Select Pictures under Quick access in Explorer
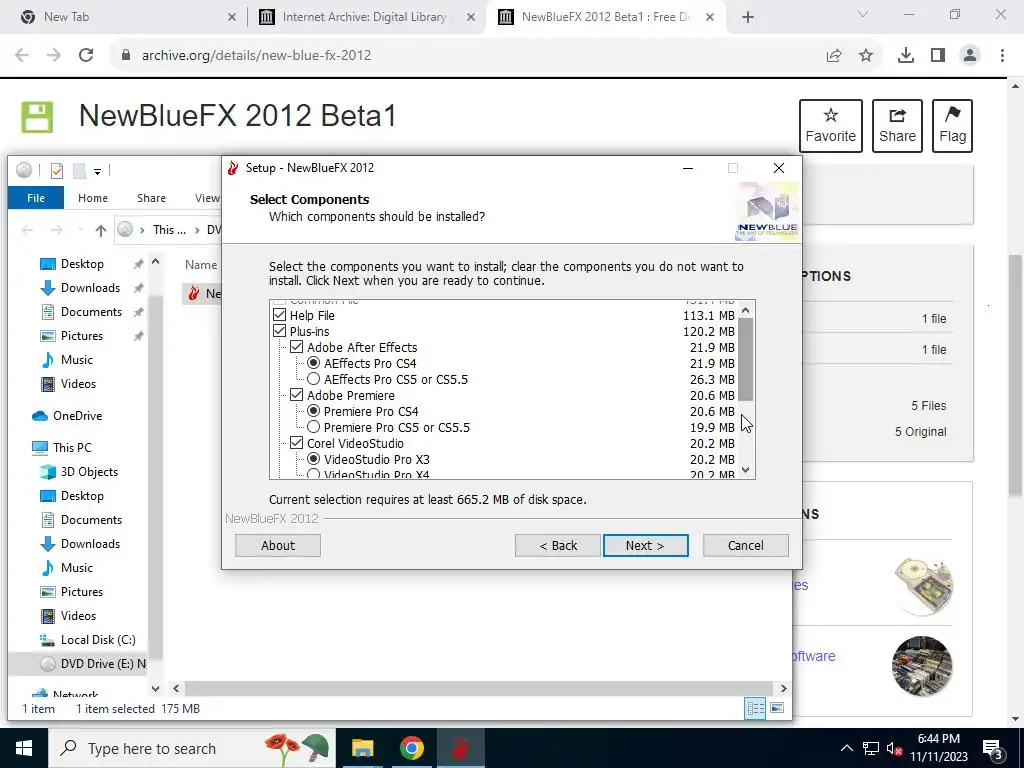The width and height of the screenshot is (1024, 768). (82, 336)
